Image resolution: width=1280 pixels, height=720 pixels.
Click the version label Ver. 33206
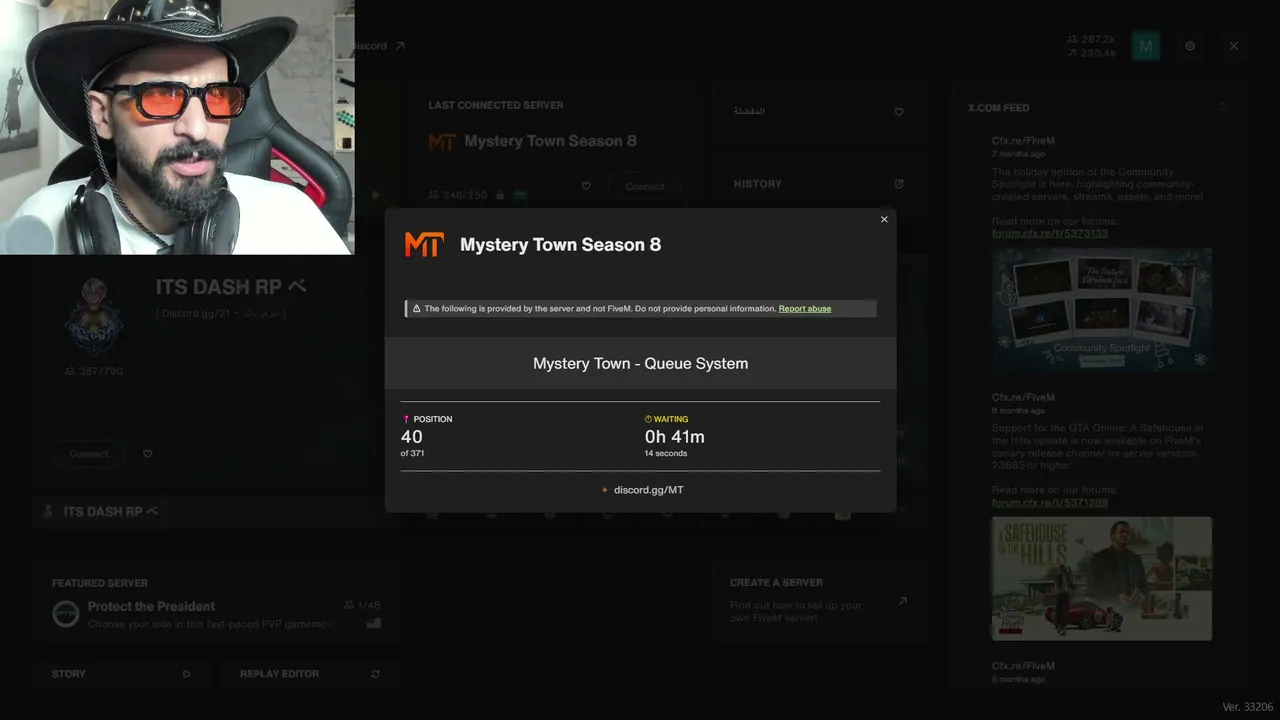click(x=1248, y=707)
